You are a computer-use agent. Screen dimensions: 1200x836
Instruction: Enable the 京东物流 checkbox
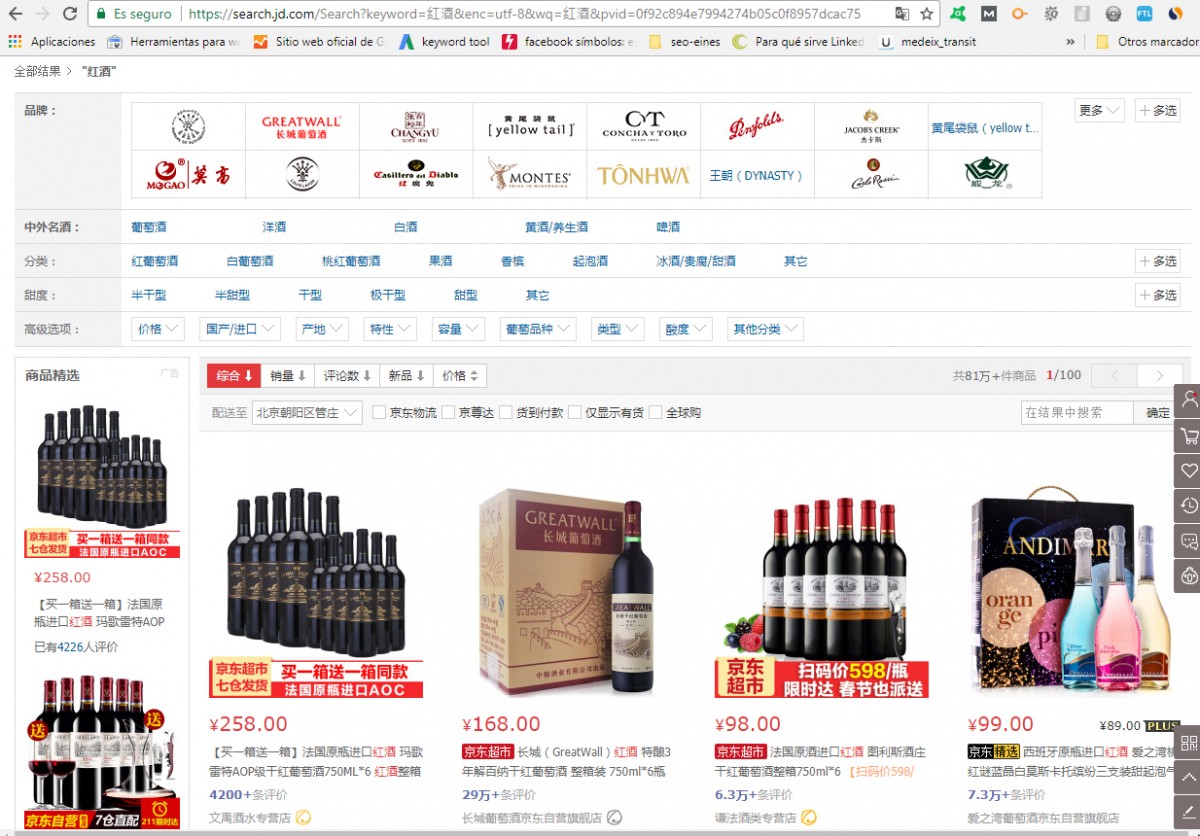click(x=380, y=412)
